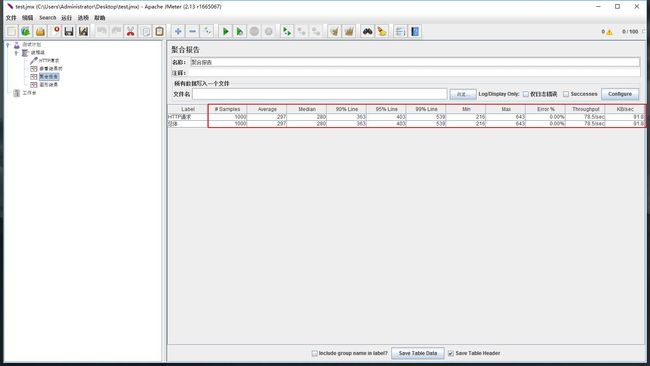This screenshot has height=366, width=650.
Task: Click the Redo arrow icon
Action: point(116,32)
